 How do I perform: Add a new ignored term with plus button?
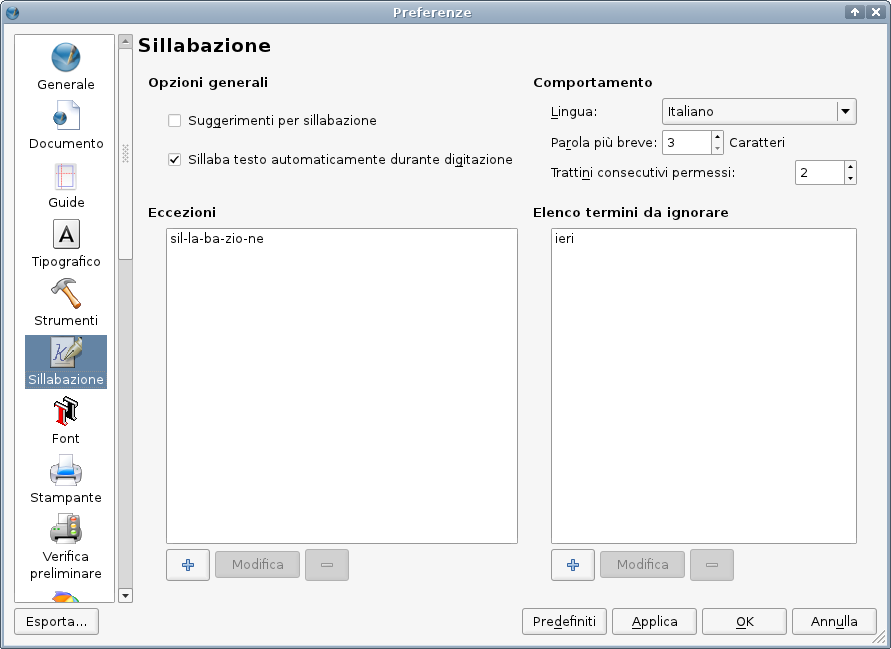573,565
